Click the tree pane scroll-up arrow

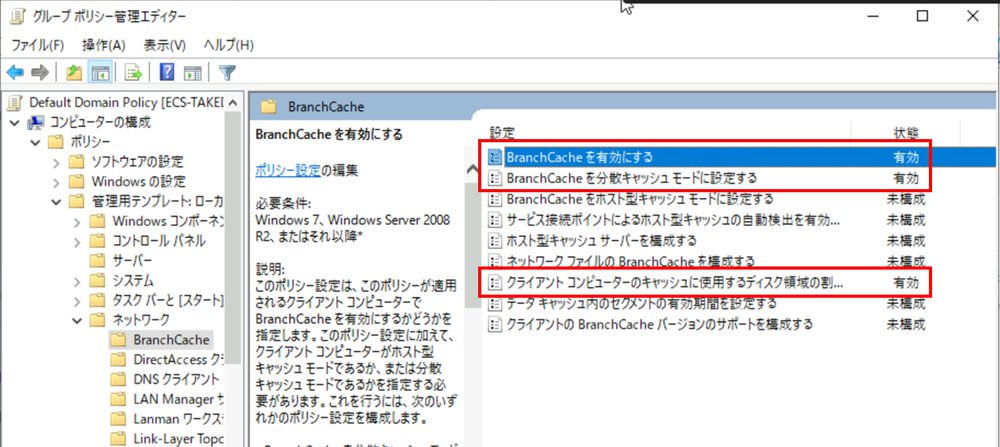(x=233, y=102)
